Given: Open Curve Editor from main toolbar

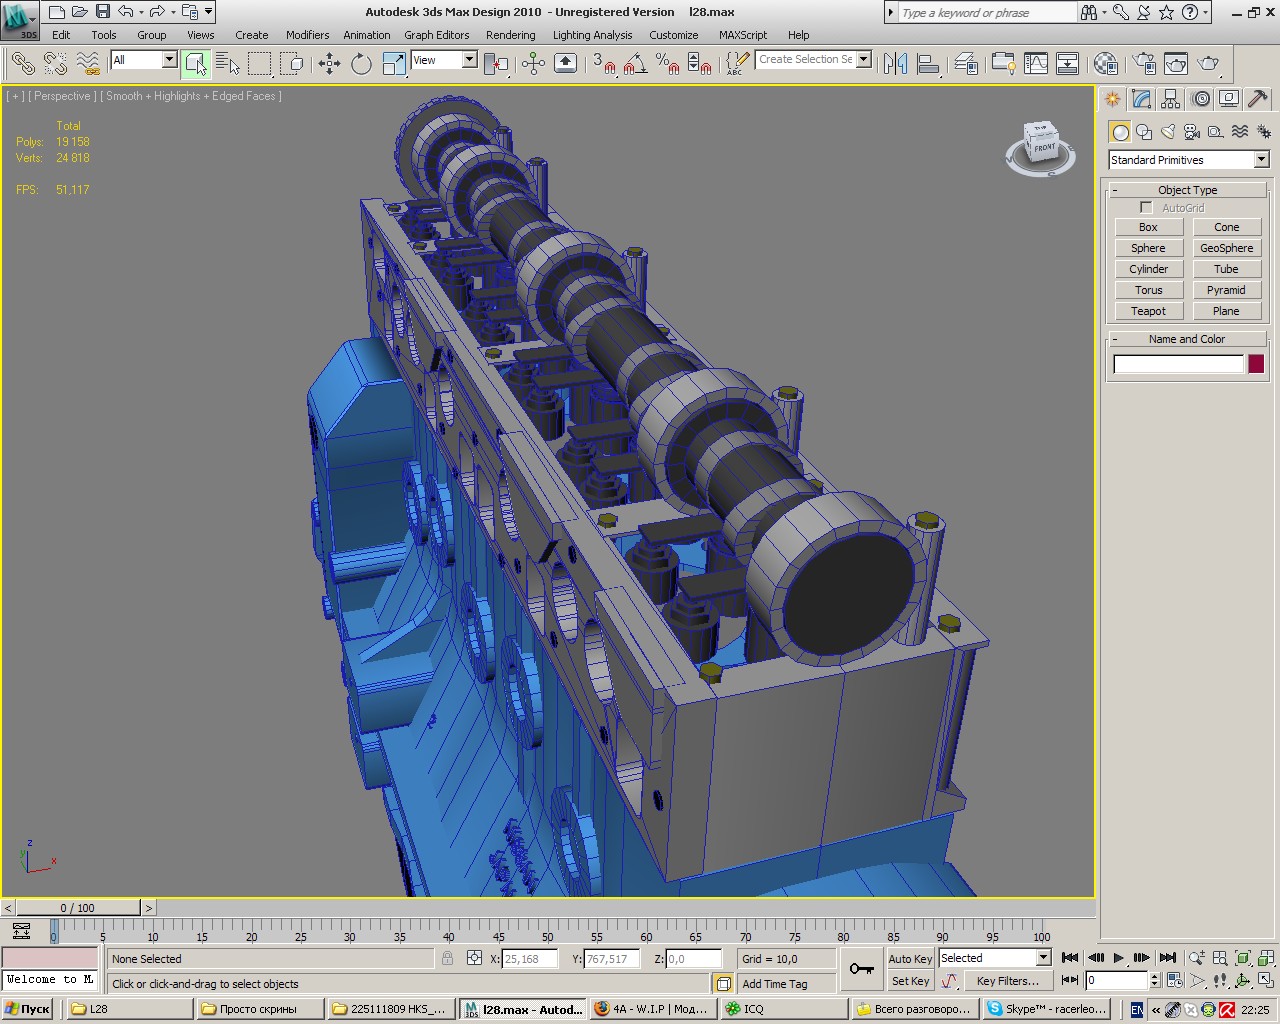Looking at the screenshot, I should (x=1036, y=64).
